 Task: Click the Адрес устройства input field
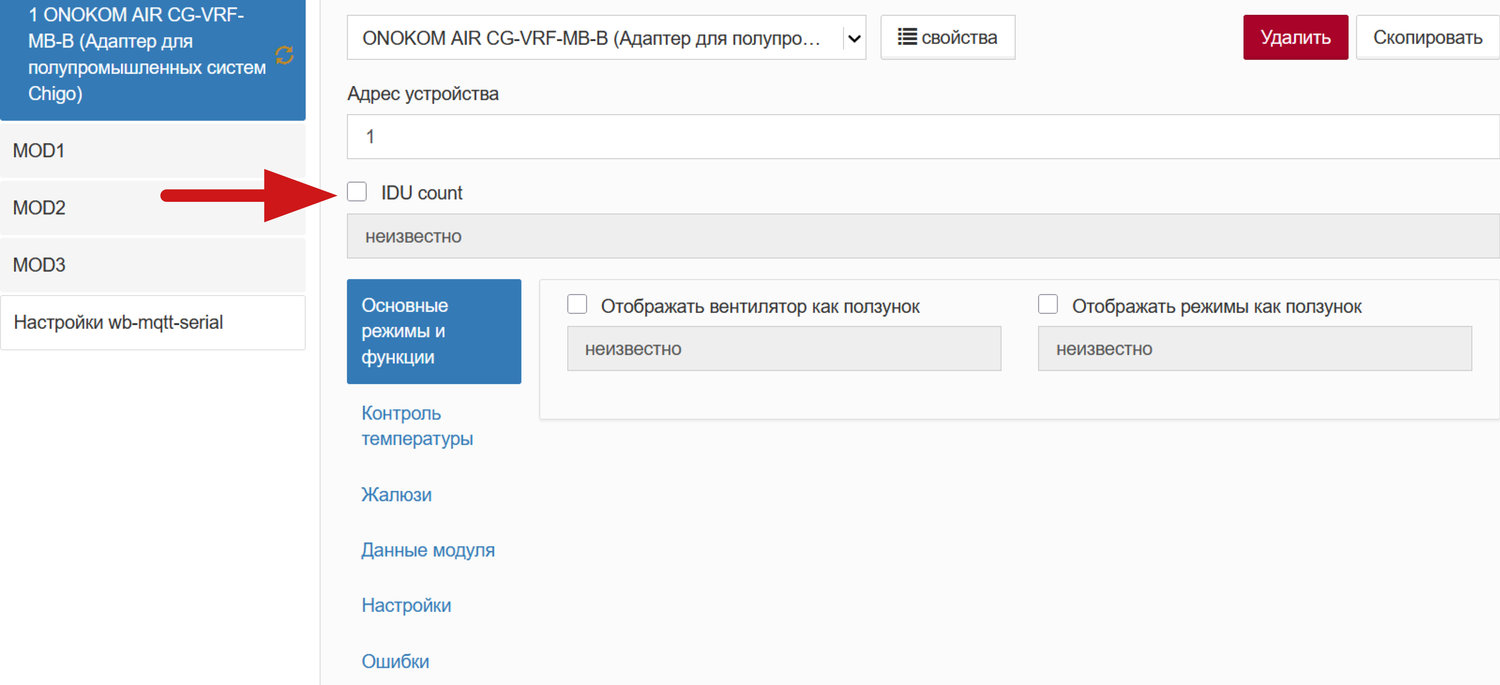pos(922,137)
